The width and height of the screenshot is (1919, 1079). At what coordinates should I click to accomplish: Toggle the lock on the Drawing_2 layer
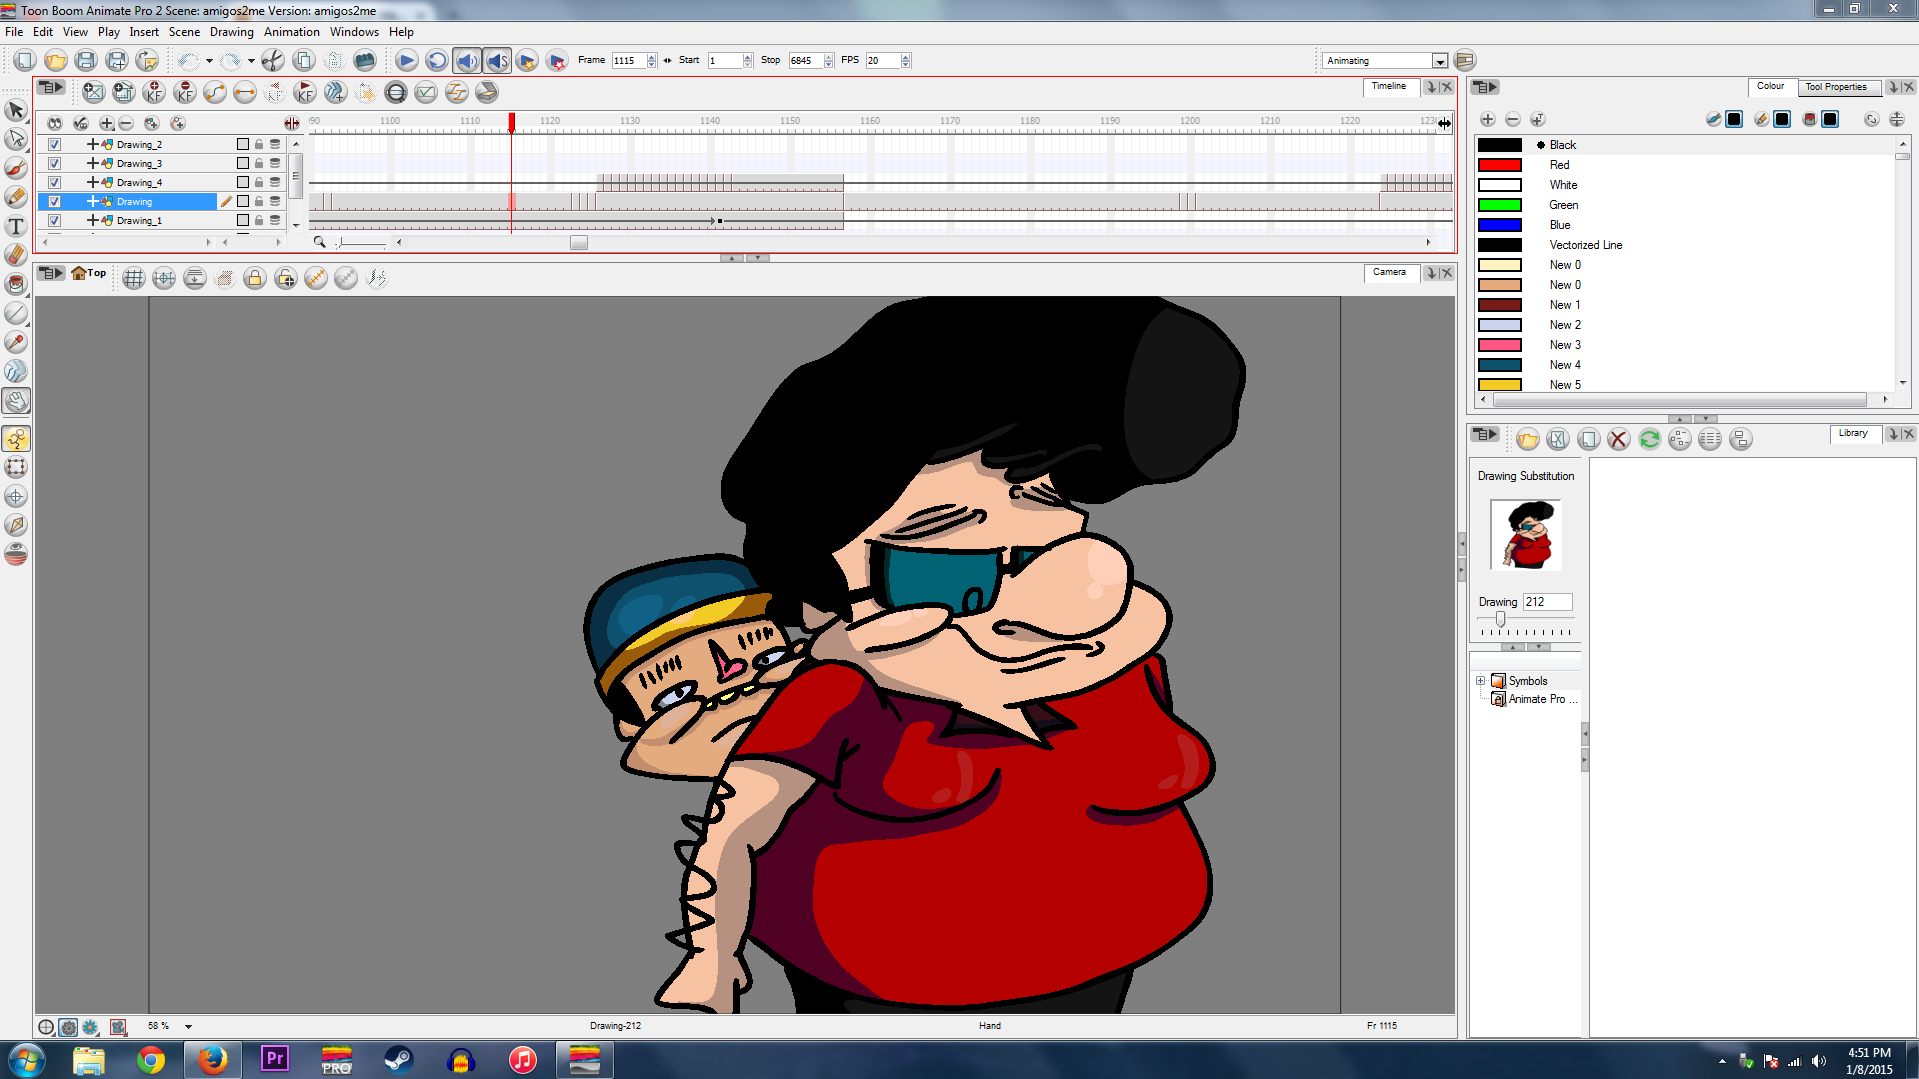point(259,144)
